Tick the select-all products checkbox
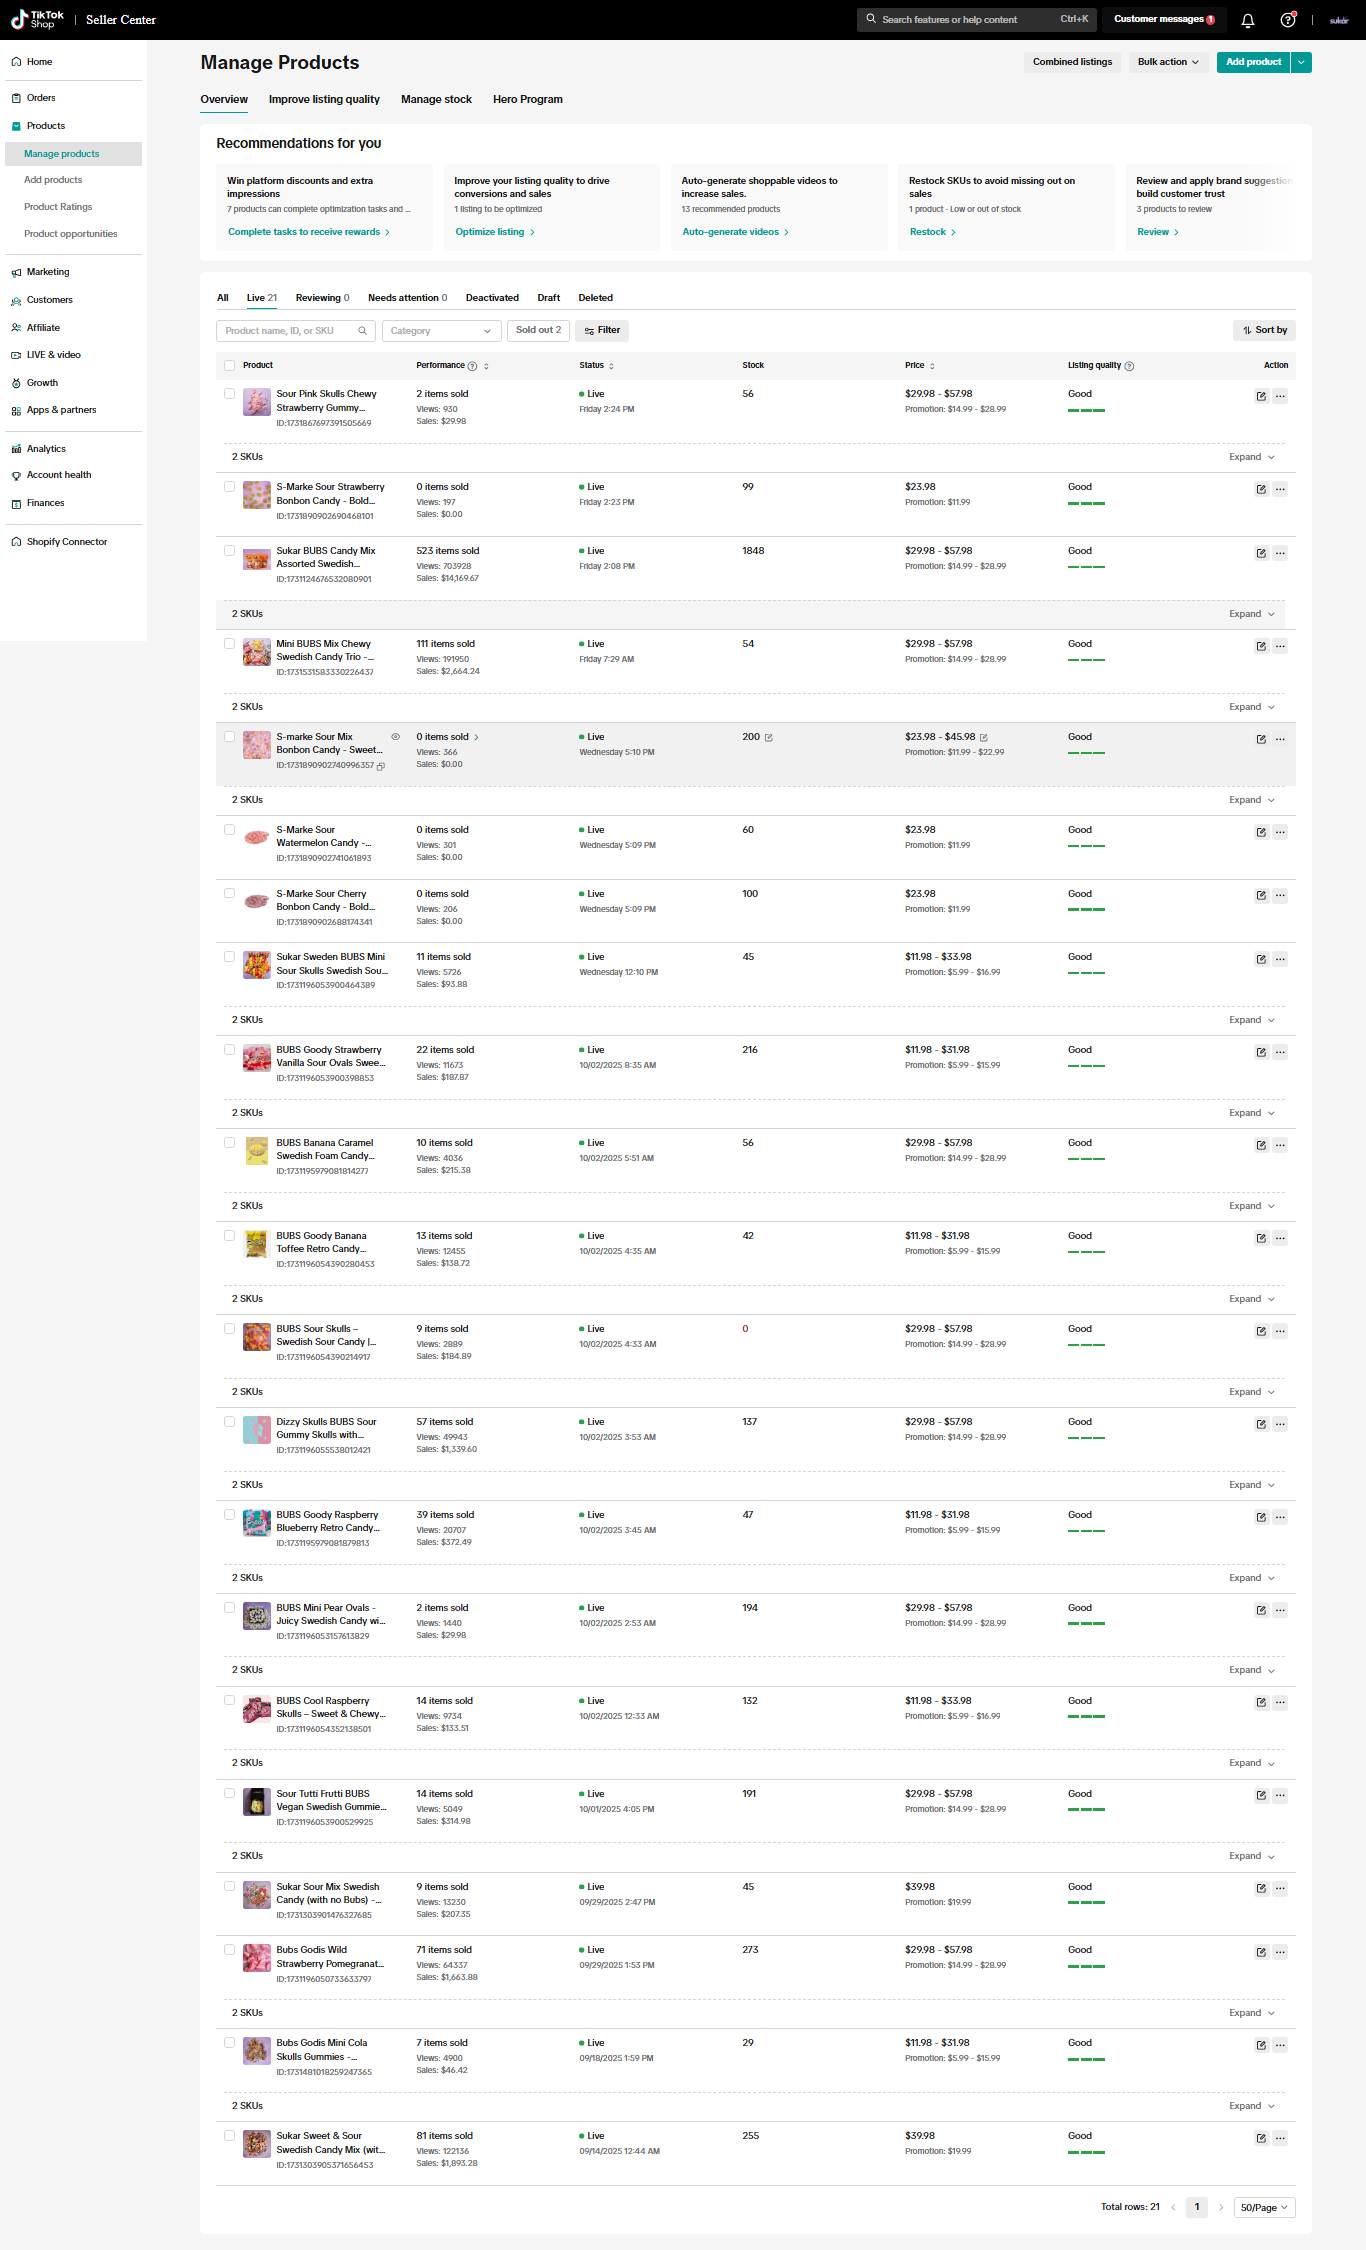The image size is (1366, 2250). [230, 366]
